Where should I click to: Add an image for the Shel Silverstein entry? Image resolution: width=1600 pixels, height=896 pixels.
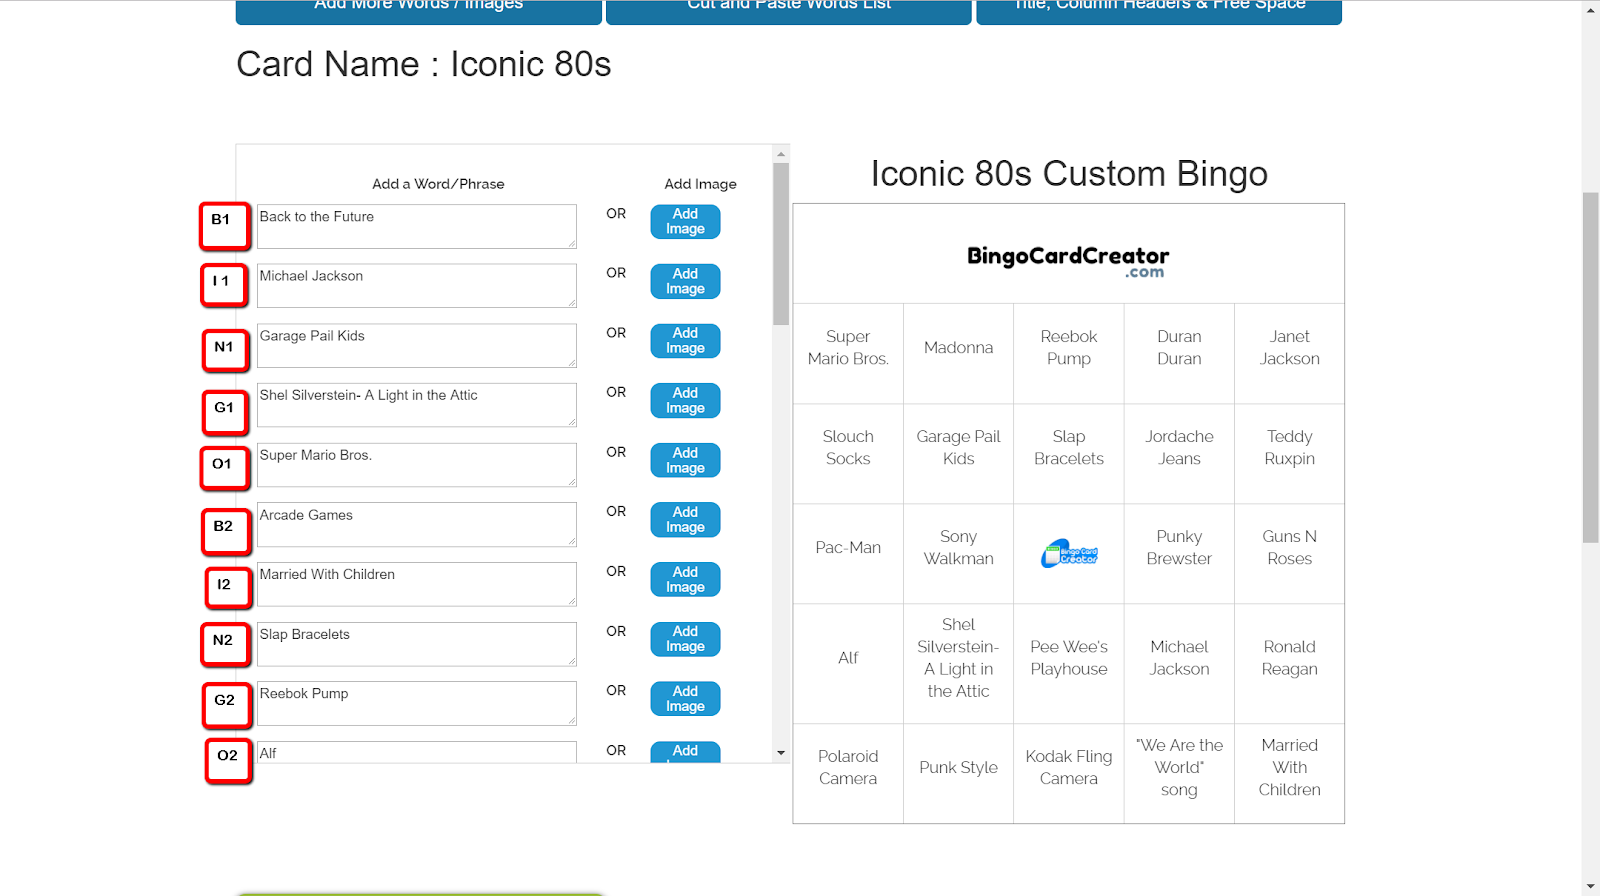(x=685, y=401)
